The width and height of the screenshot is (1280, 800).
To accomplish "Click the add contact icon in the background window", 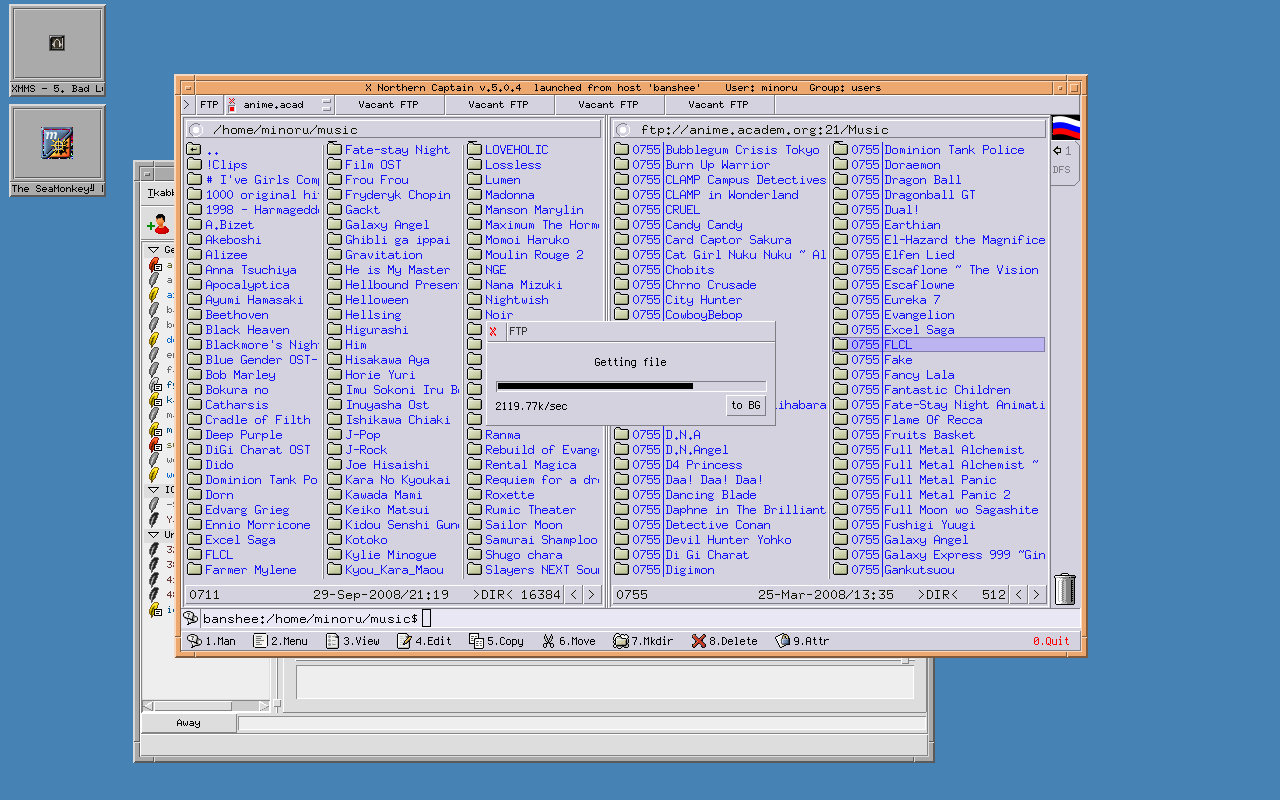I will (158, 224).
